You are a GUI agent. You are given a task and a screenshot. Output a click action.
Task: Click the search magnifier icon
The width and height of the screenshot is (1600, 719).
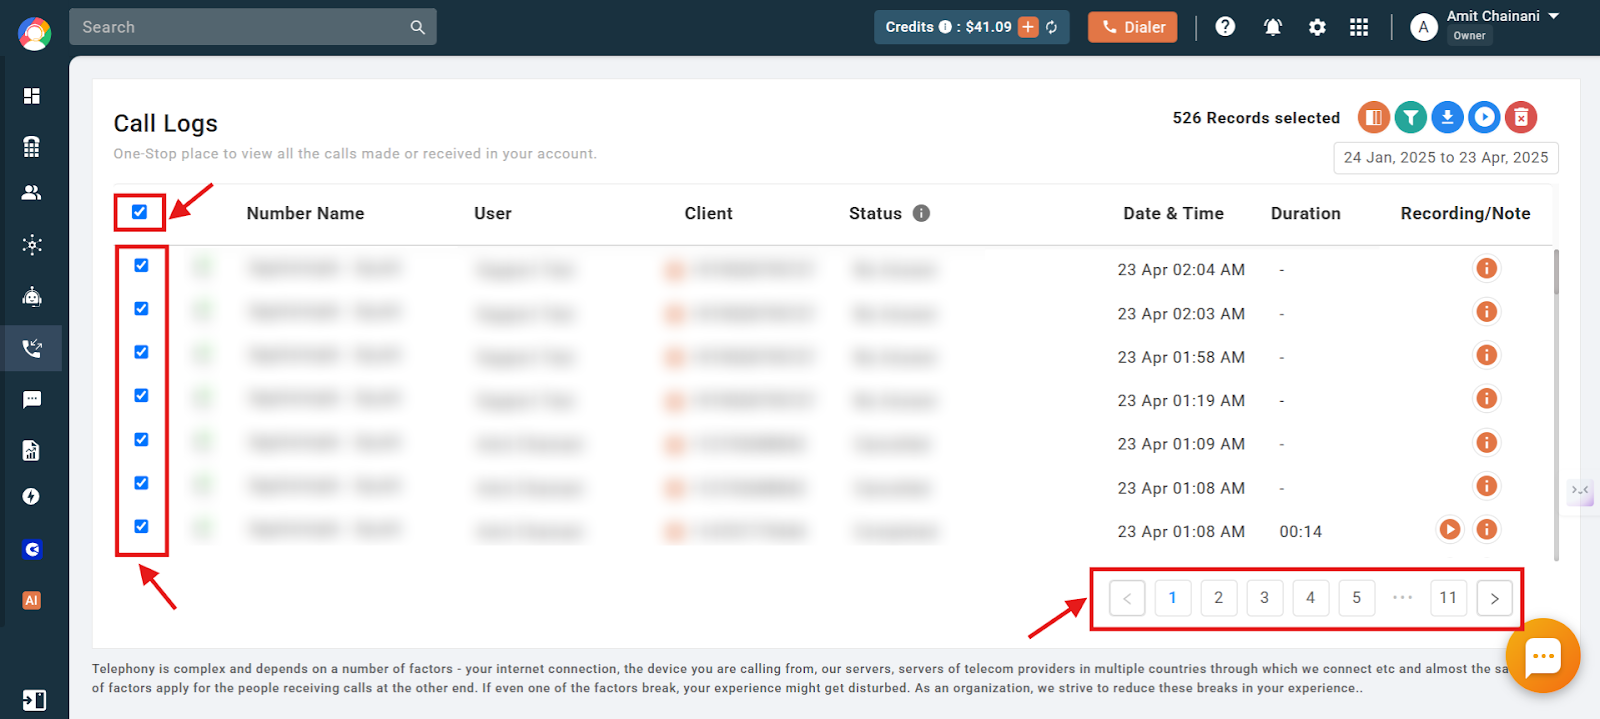tap(417, 27)
